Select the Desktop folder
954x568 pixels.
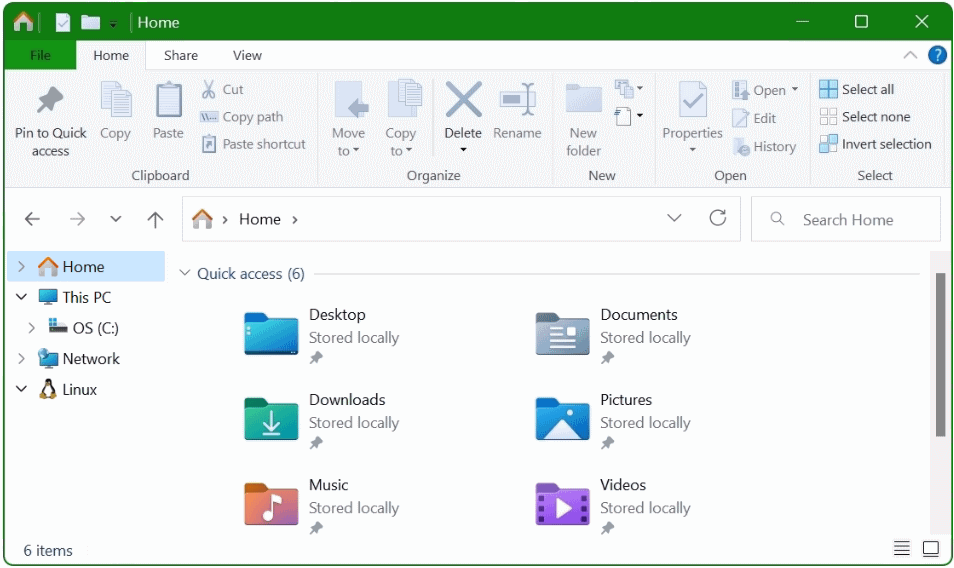(x=322, y=336)
